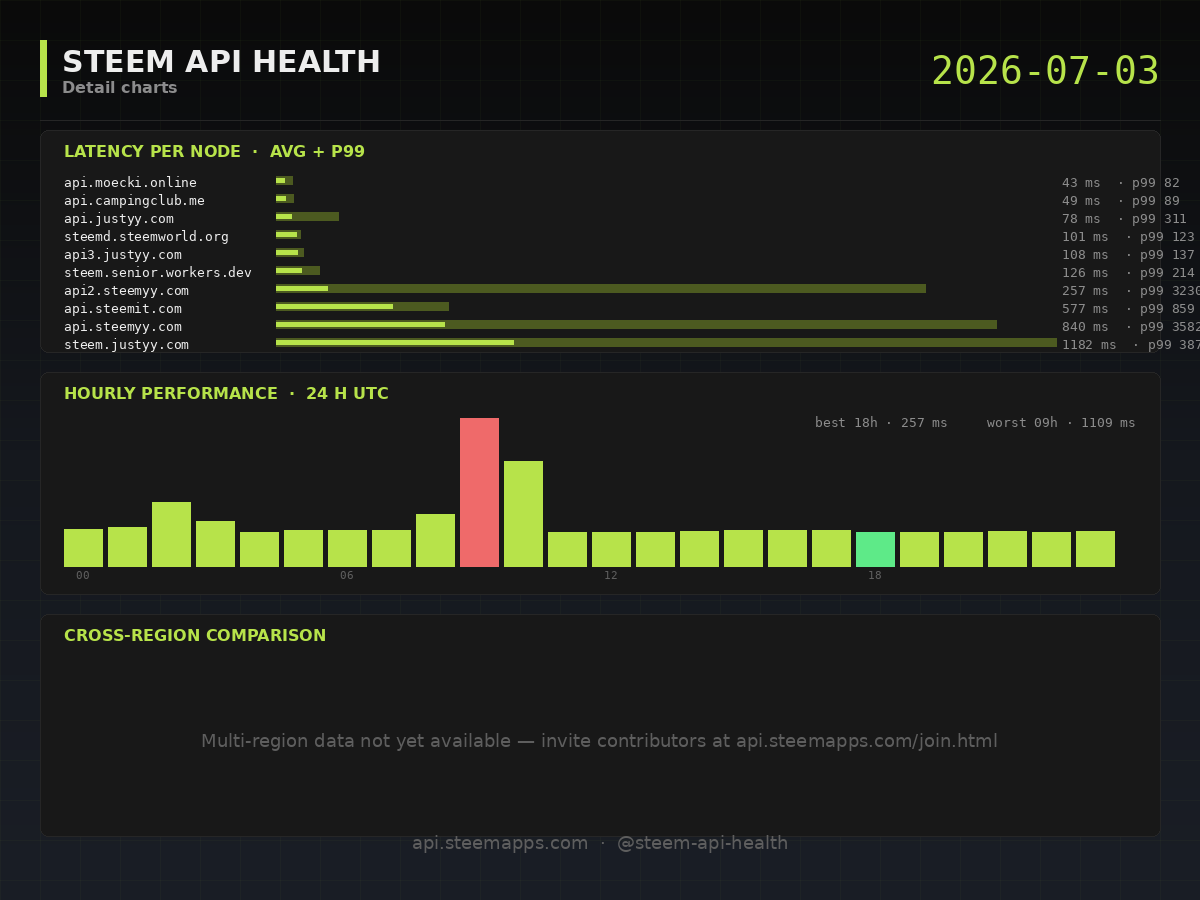Click the latency bar for api.justyy.com
Screen dimensions: 1200x900
pos(307,217)
